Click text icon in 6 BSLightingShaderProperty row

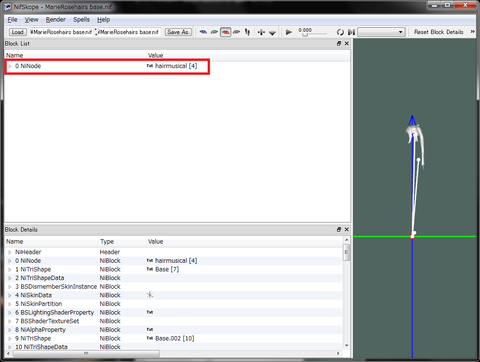150,312
